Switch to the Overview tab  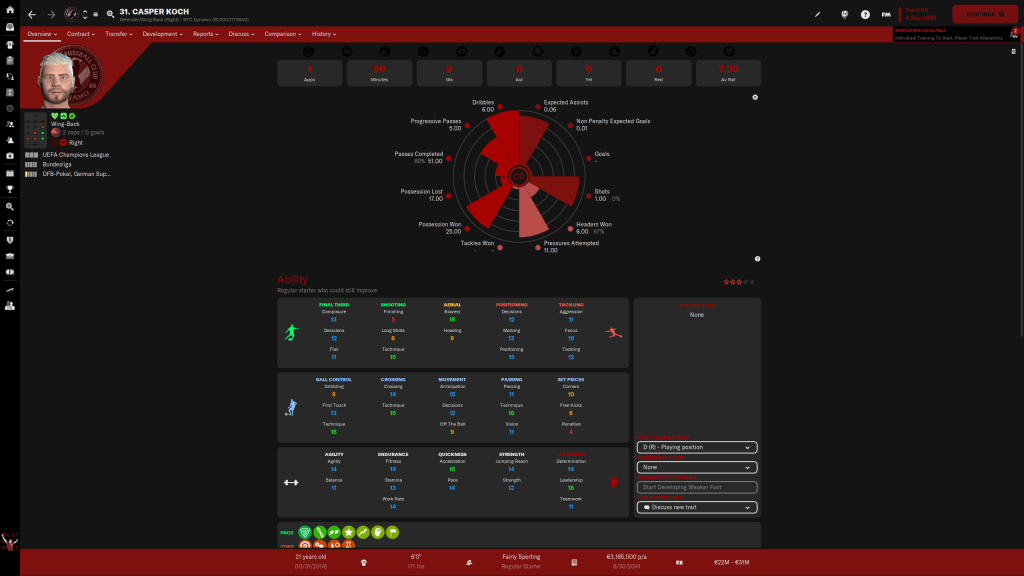[x=41, y=34]
